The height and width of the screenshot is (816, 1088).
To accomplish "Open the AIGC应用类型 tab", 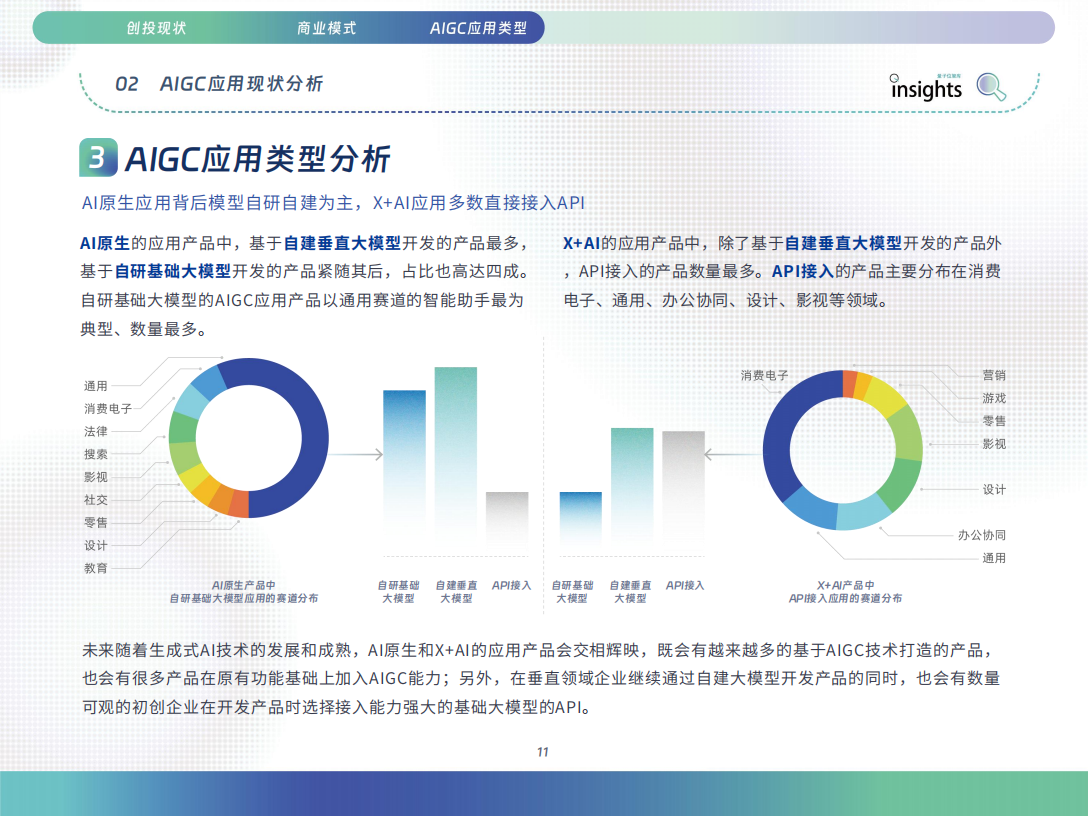I will (483, 28).
